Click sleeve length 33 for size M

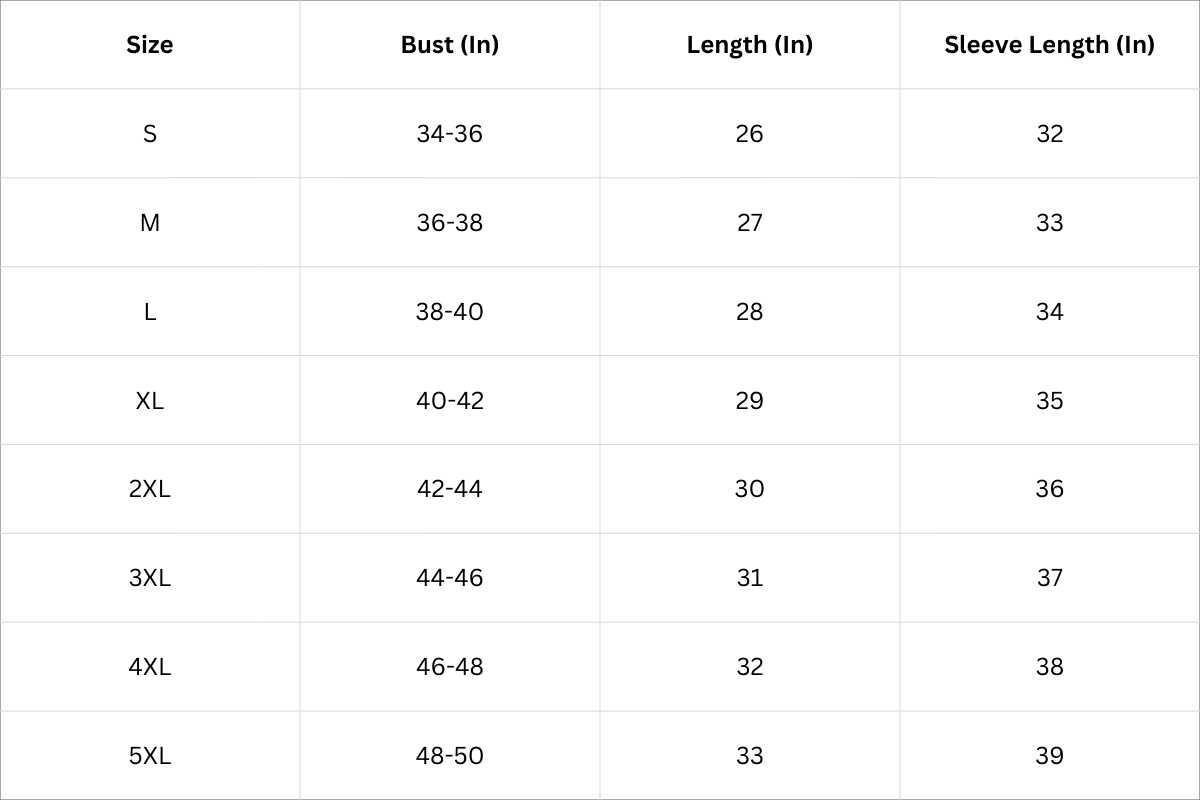[x=1049, y=223]
